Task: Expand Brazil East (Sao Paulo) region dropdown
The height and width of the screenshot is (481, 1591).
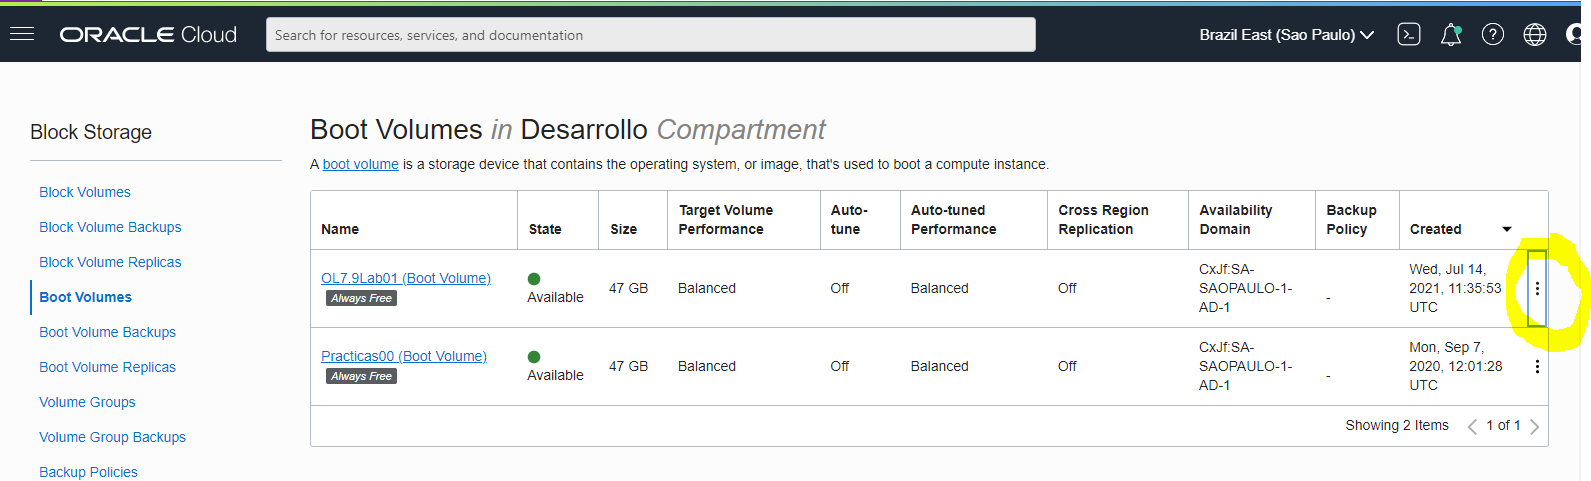Action: click(1286, 35)
